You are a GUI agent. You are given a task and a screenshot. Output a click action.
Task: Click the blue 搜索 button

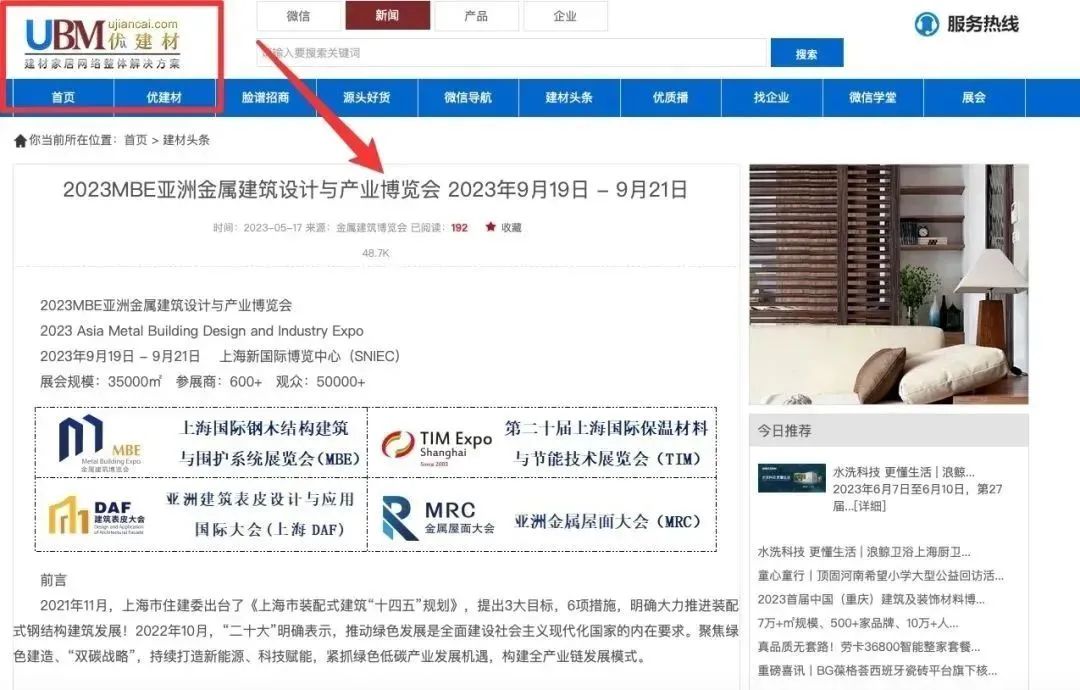807,53
